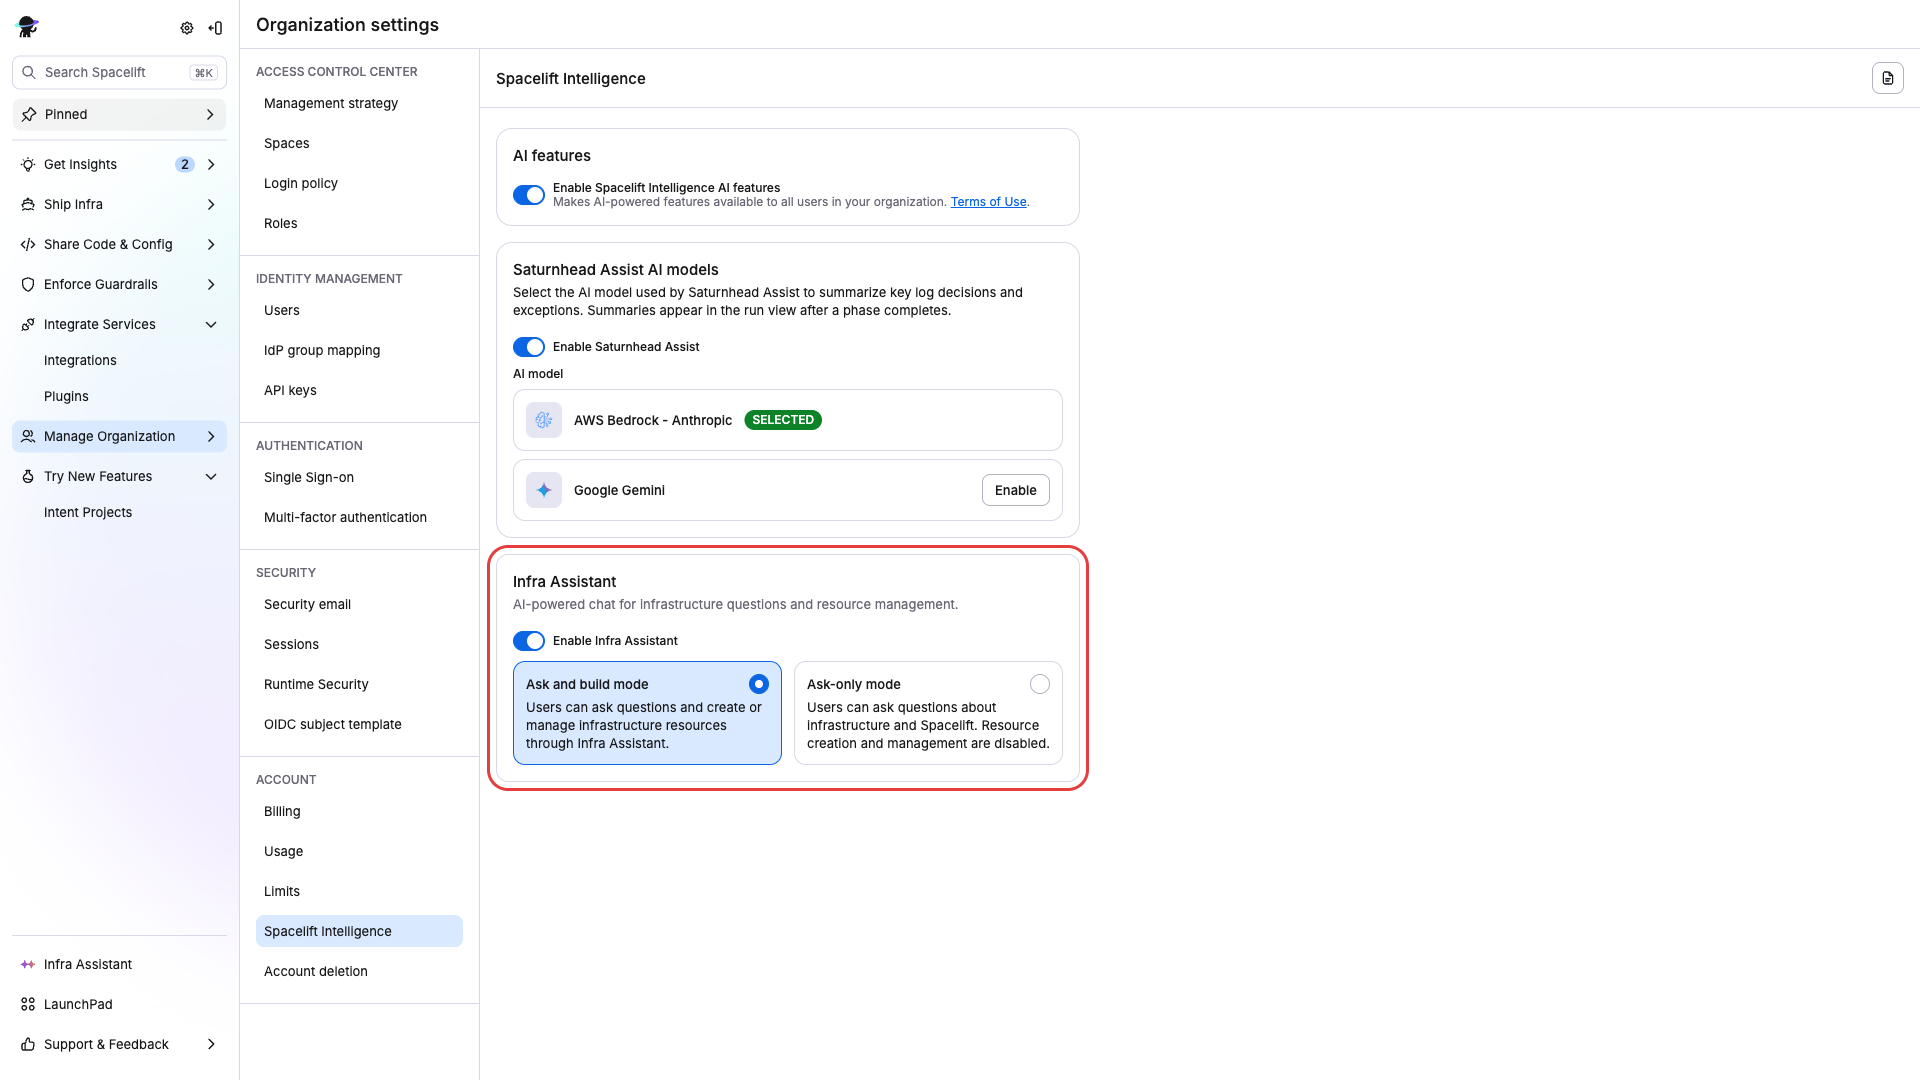Open LaunchPad from the sidebar
1920x1080 pixels.
click(x=77, y=1004)
